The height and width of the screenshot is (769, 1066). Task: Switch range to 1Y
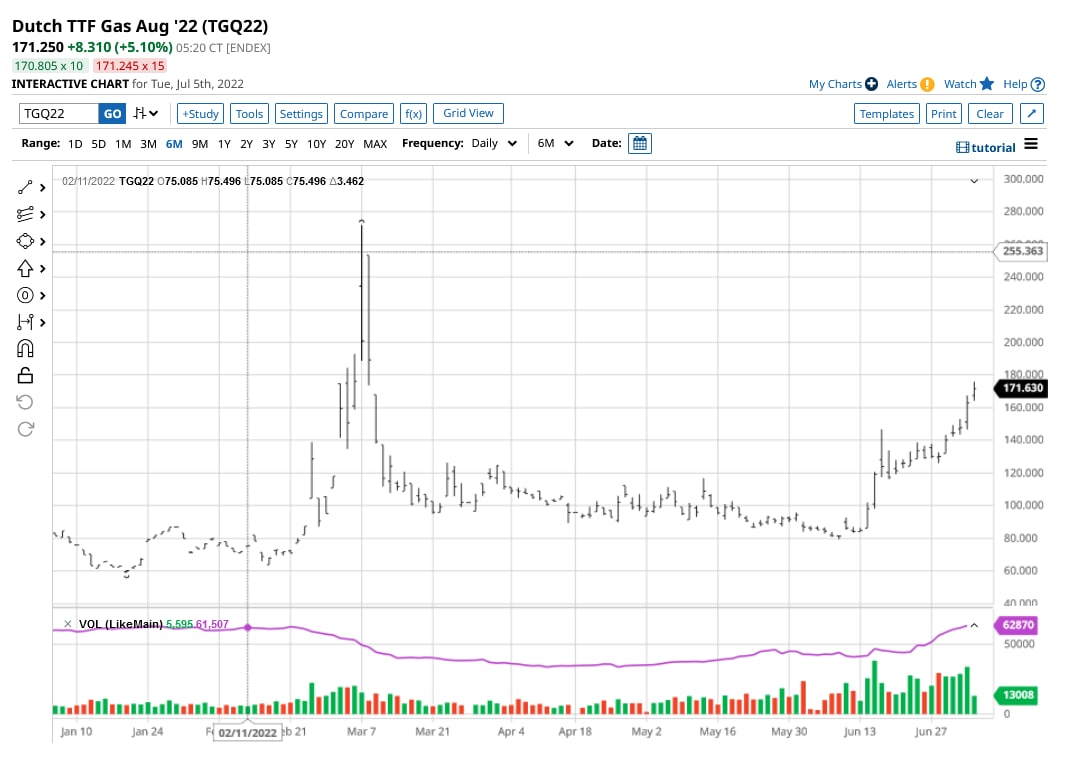(x=224, y=144)
